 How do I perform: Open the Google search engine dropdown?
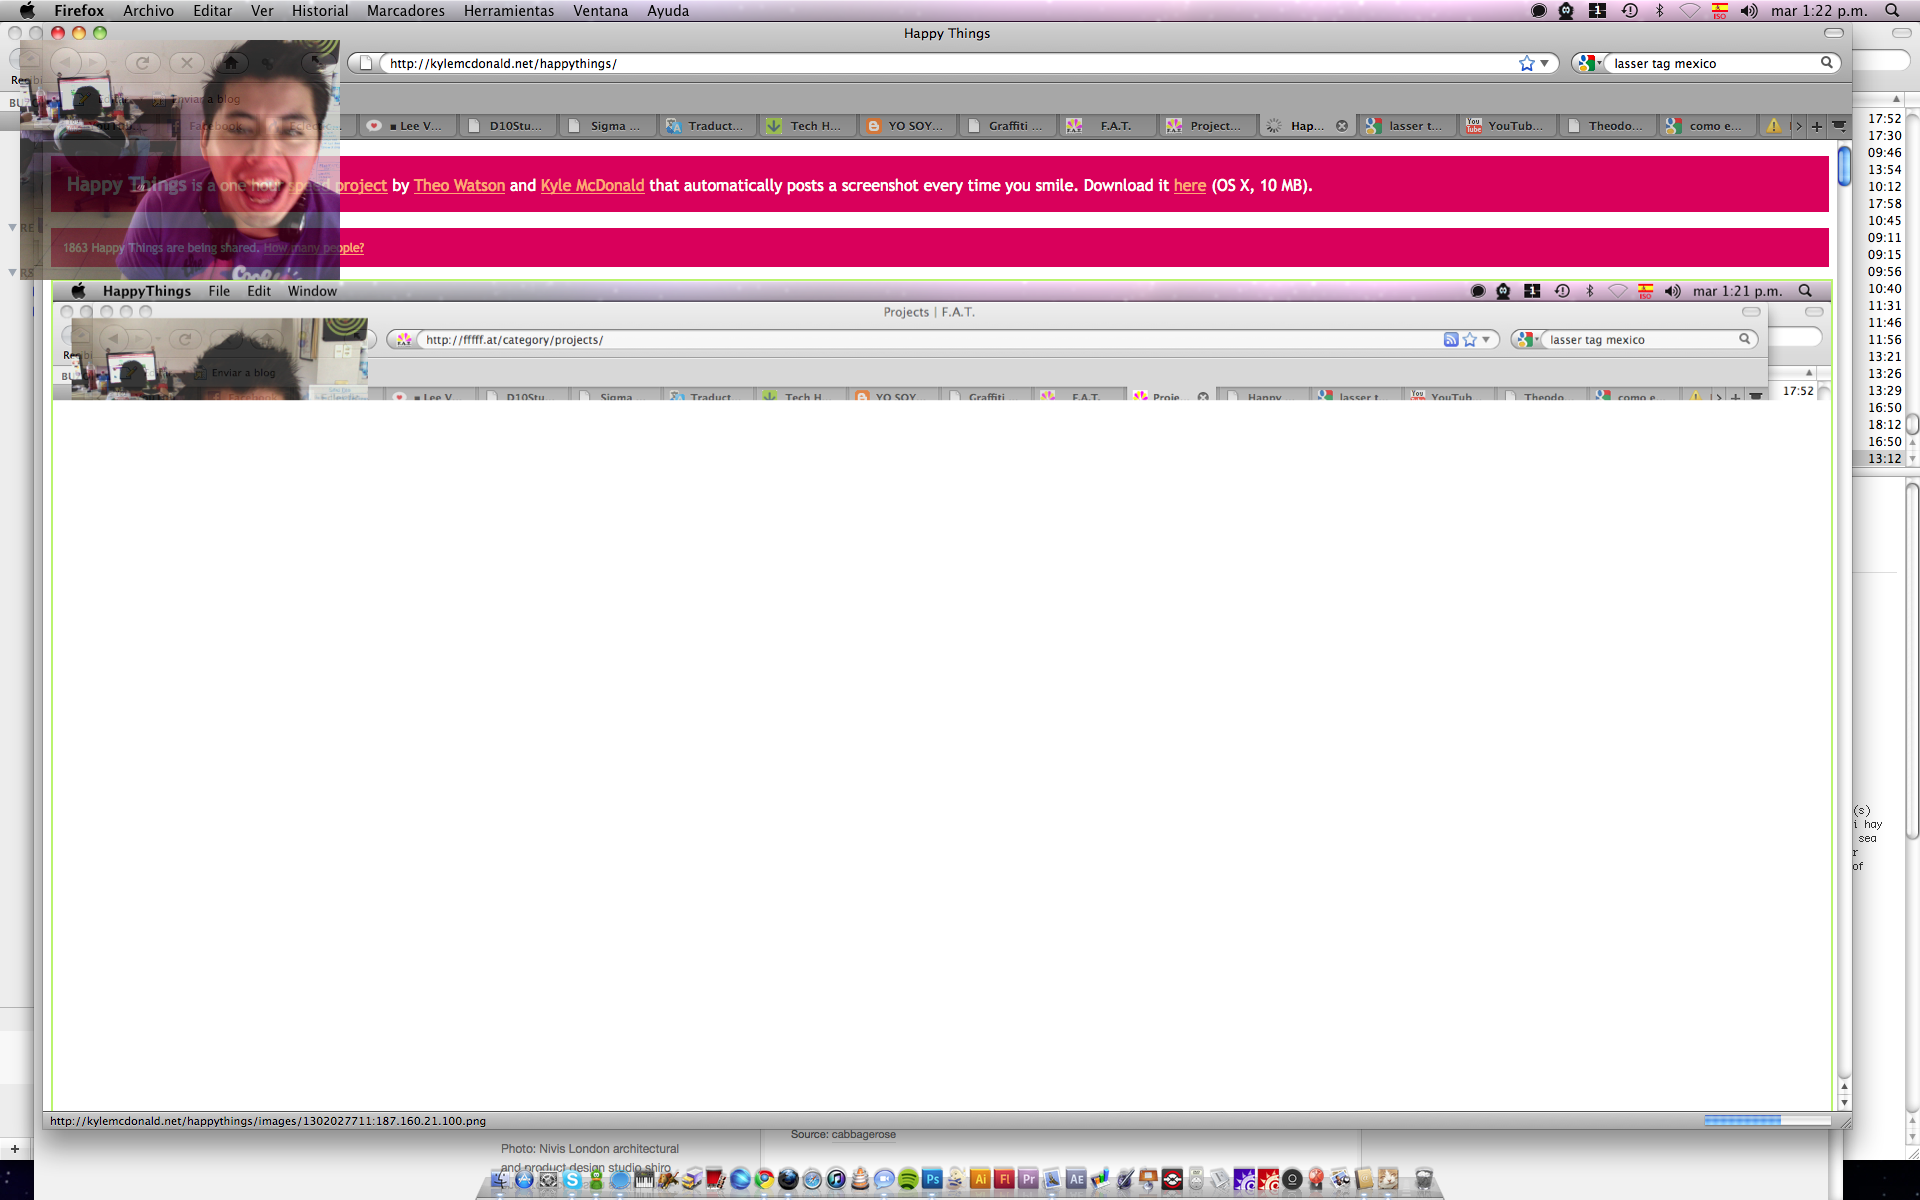(x=1588, y=63)
